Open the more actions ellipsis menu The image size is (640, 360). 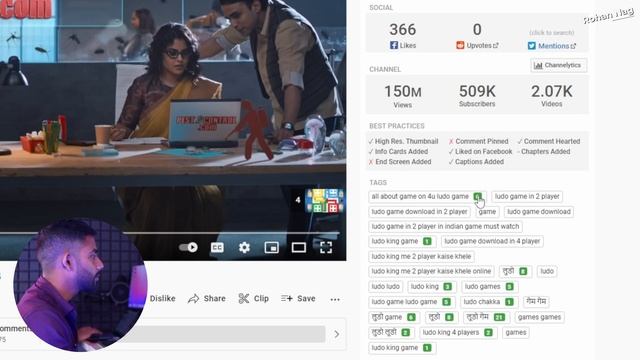pyautogui.click(x=335, y=299)
